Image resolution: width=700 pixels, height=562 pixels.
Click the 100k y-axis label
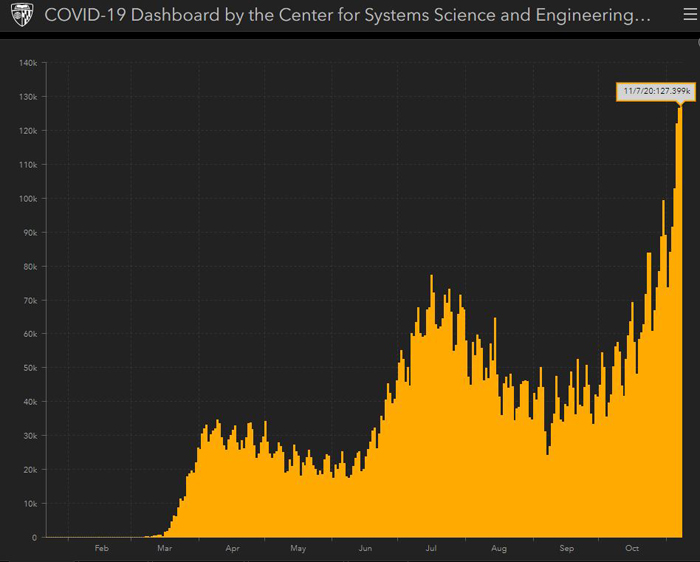(x=28, y=199)
